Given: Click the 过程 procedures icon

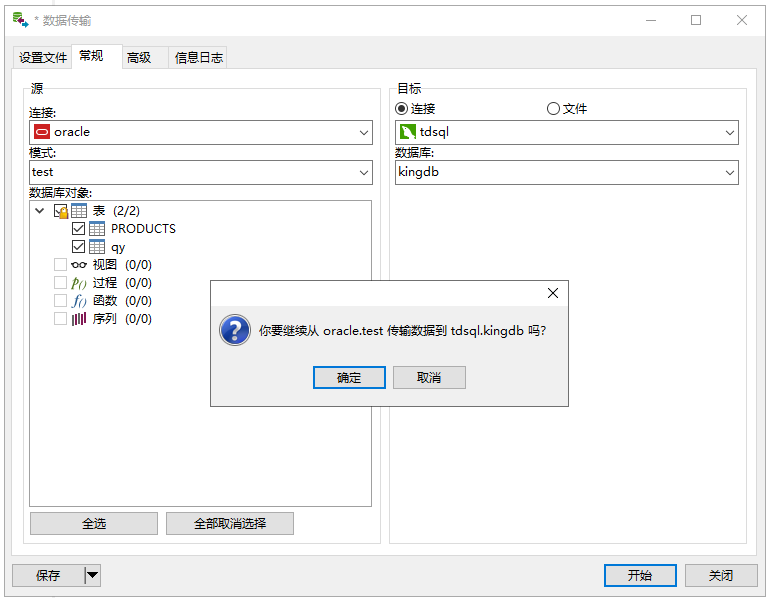Looking at the screenshot, I should click(79, 283).
